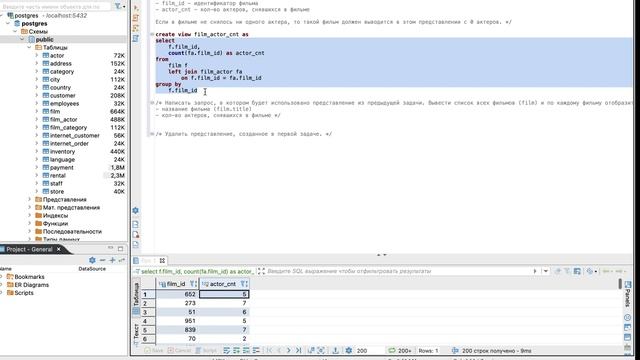Go to next row arrow in results toolbar
Image resolution: width=640 pixels, height=360 pixels.
289,350
